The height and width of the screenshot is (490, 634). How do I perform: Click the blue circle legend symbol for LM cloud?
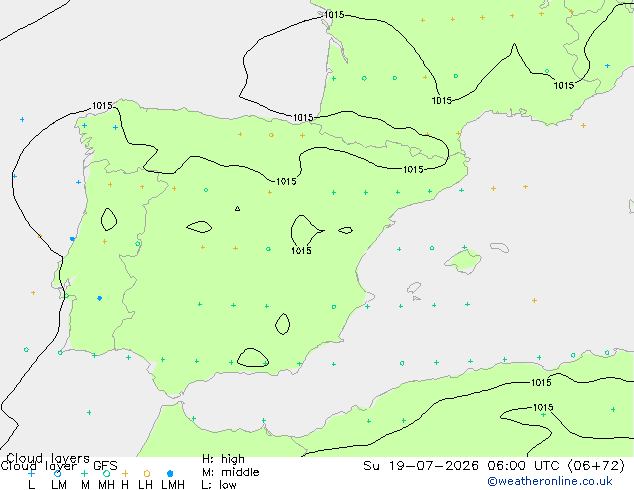(x=57, y=473)
